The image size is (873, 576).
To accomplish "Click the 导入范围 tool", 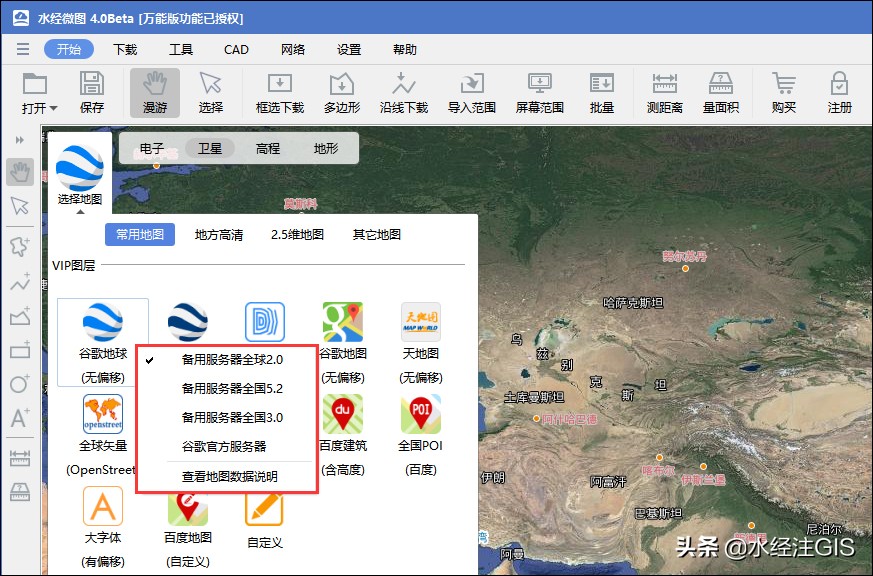I will [x=472, y=92].
